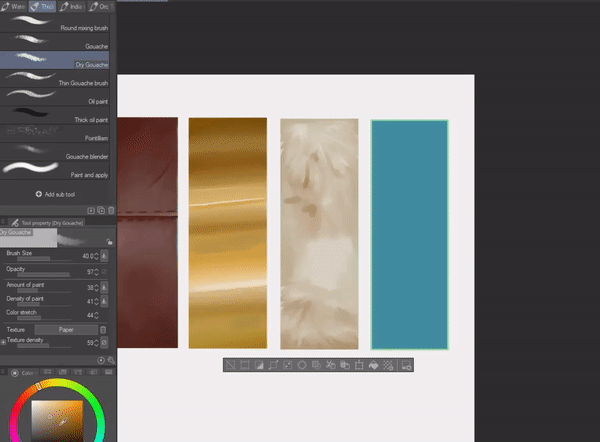Shrink selected area using launcher icon

288,365
